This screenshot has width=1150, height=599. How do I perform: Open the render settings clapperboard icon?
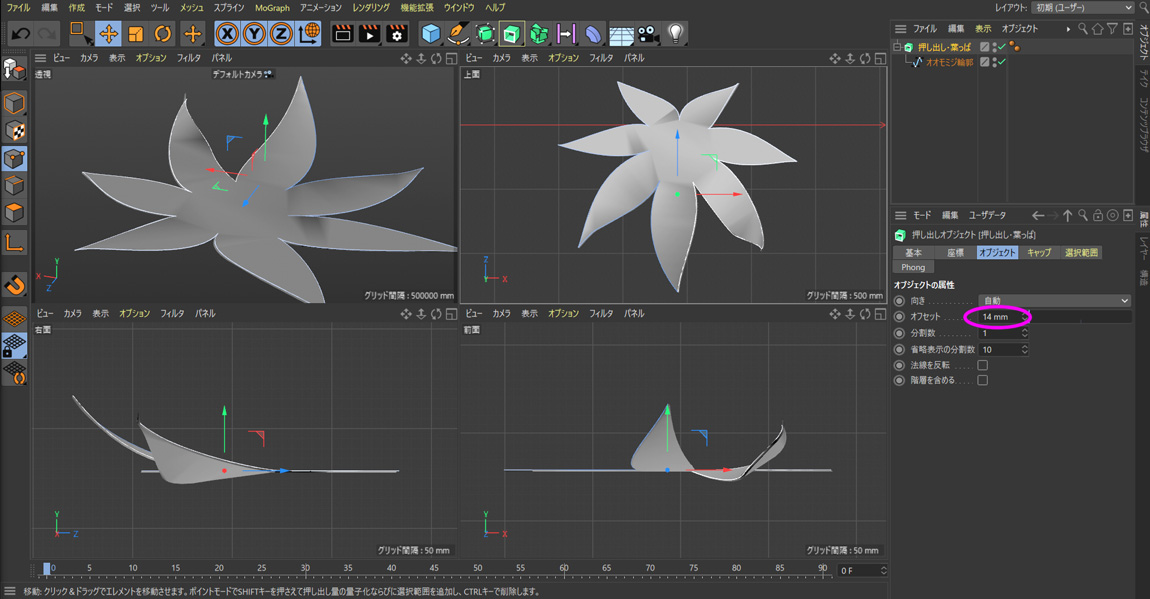(x=397, y=34)
